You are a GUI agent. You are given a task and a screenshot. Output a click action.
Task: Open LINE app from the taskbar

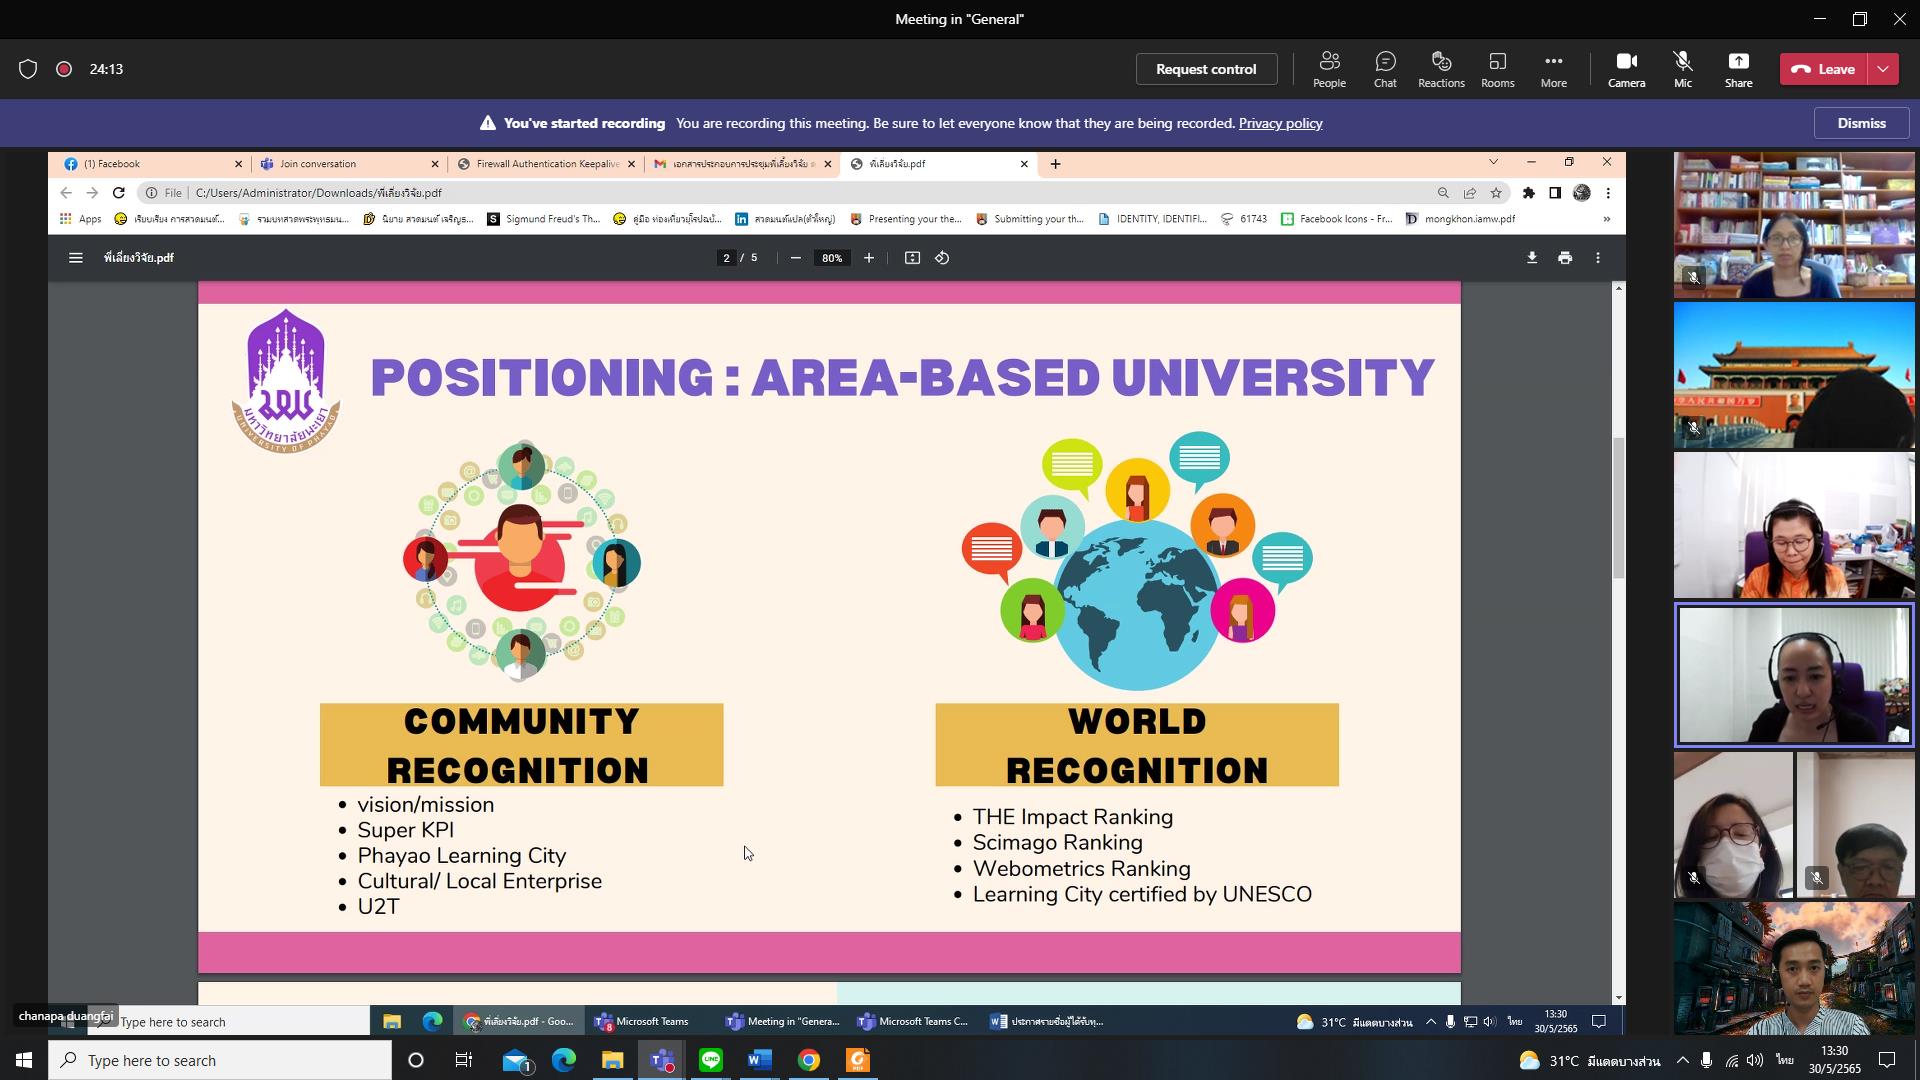point(711,1060)
